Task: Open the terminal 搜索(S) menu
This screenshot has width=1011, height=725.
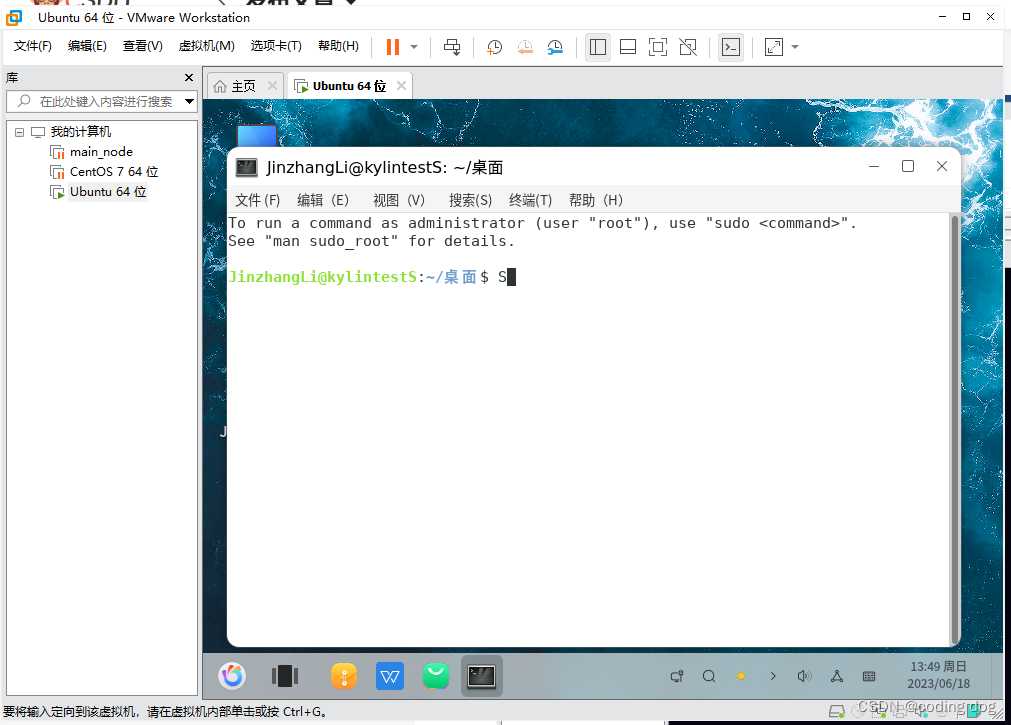Action: pyautogui.click(x=470, y=200)
